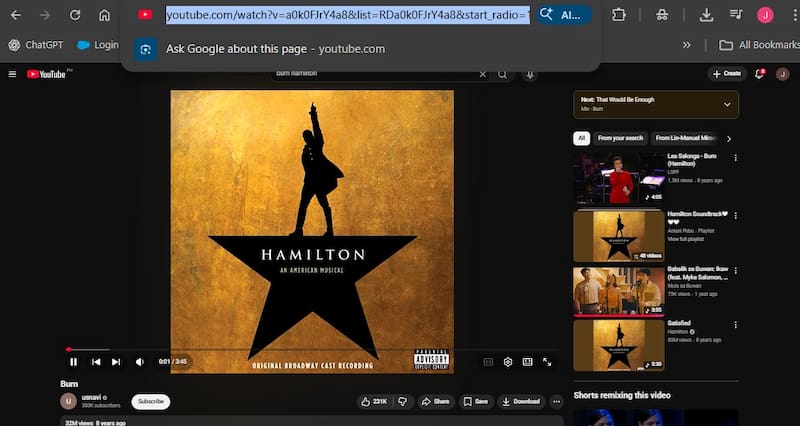Enter full screen mode
Viewport: 800px width, 426px height.
point(547,362)
